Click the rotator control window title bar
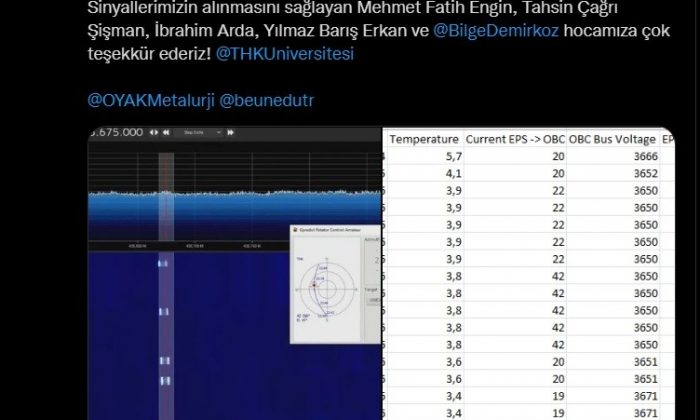Viewport: 700px width, 420px height. 335,229
